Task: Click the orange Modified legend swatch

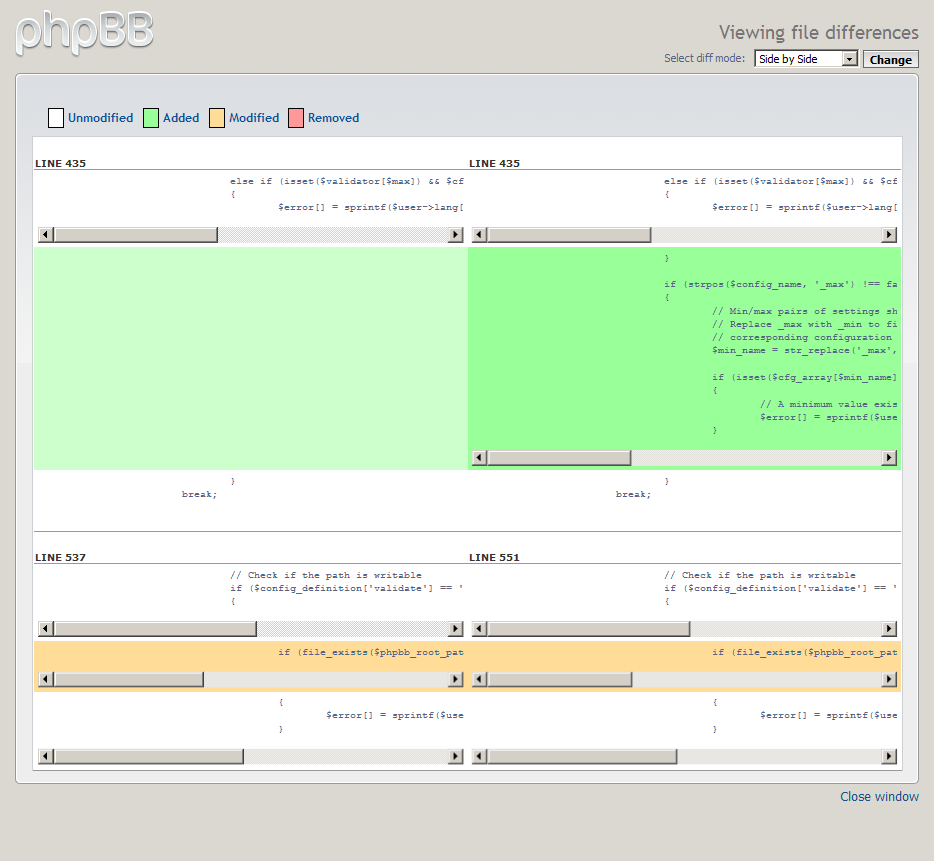Action: pos(216,118)
